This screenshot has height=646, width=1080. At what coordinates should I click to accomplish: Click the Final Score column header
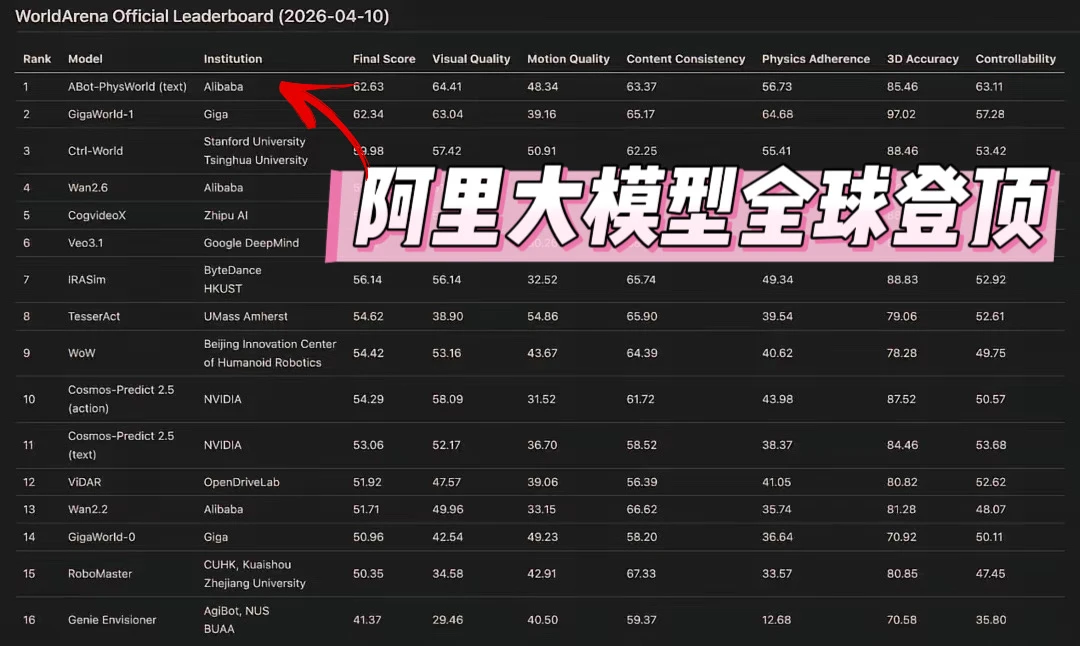384,59
